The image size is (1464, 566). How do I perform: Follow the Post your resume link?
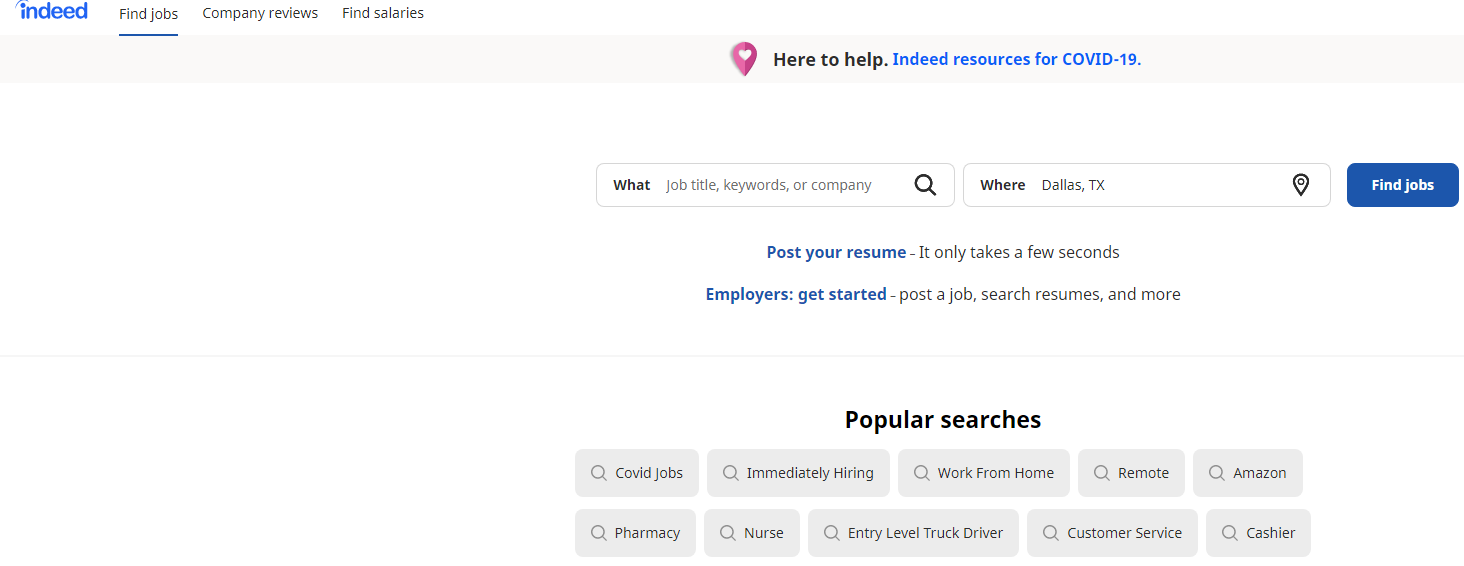click(x=836, y=252)
